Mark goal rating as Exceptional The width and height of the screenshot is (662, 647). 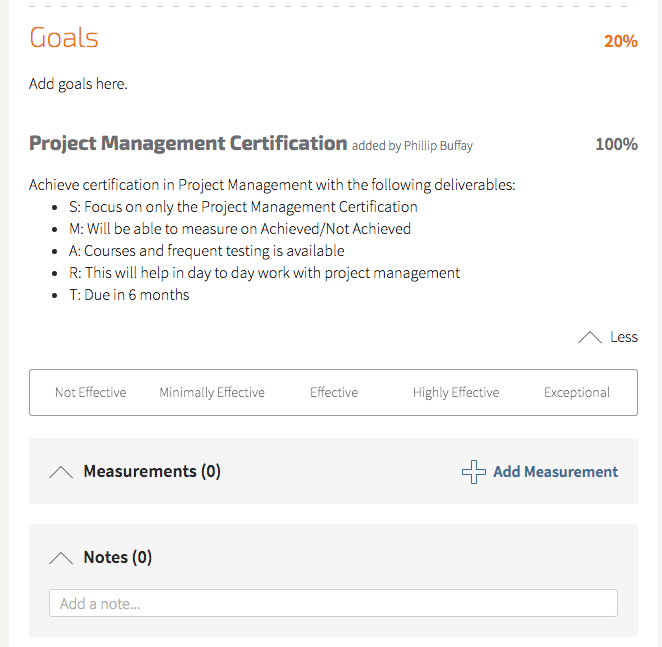[x=577, y=392]
